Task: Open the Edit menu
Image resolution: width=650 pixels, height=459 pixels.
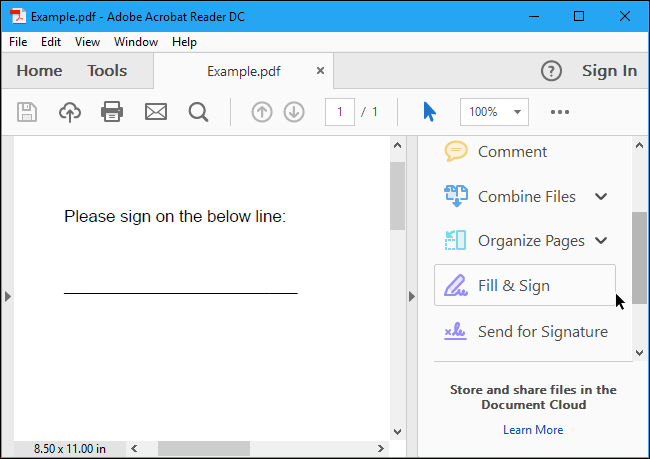Action: [51, 42]
